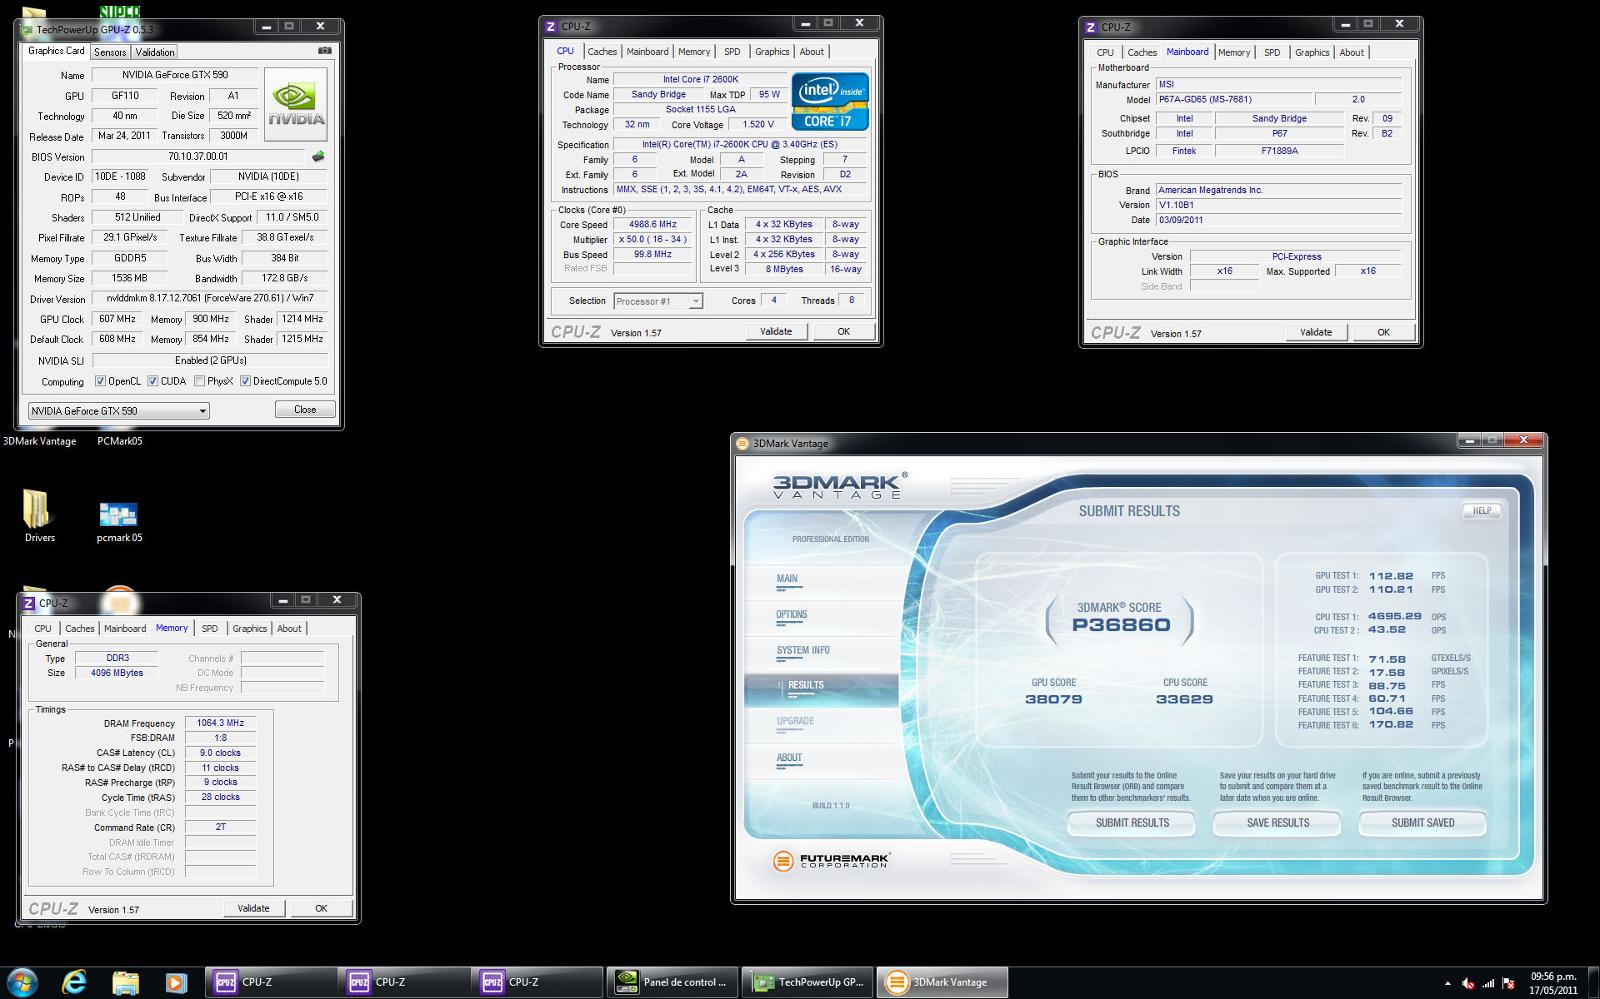Toggle the PhysX checkbox in GPU-Z
Screen dimensions: 1600x999
(x=200, y=381)
